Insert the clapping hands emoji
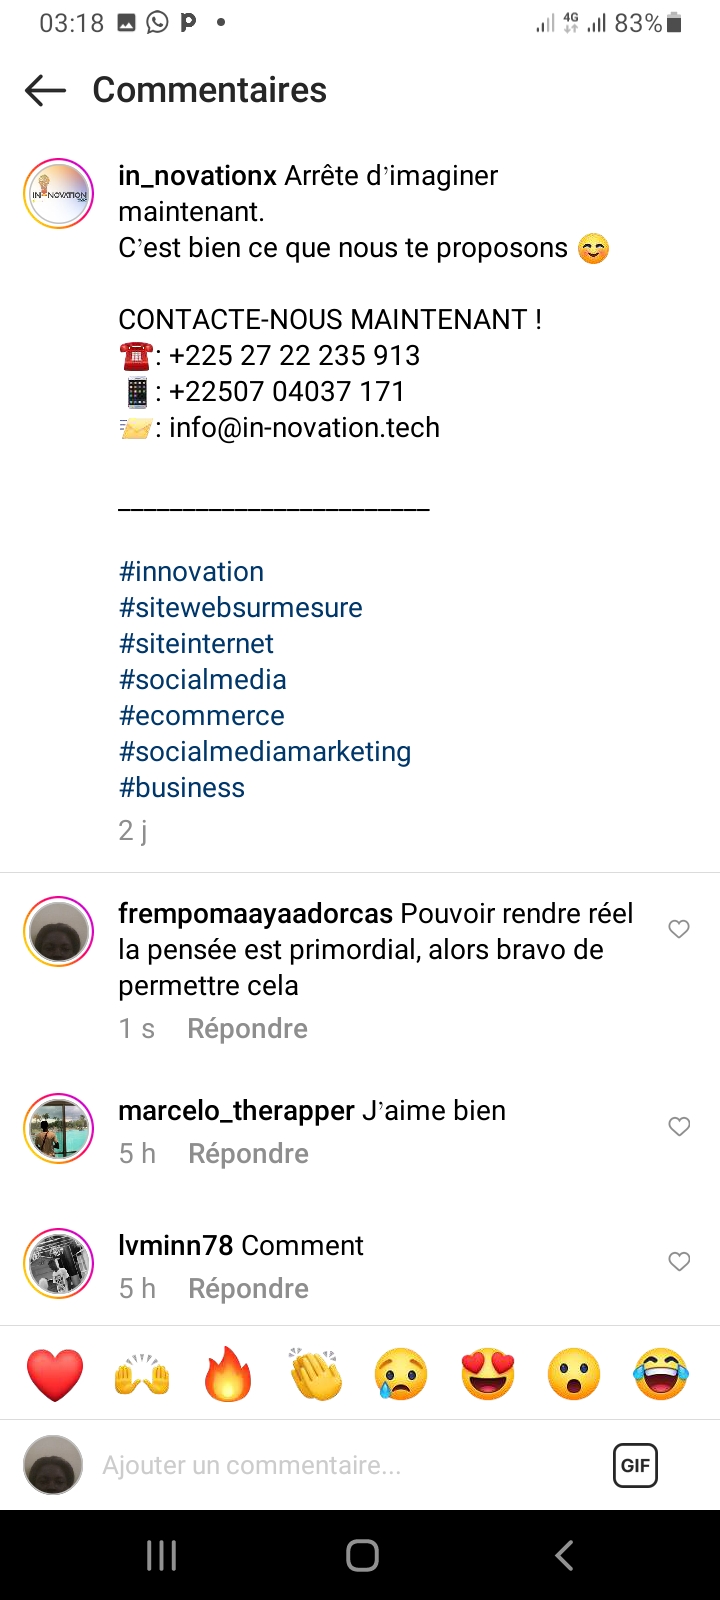720x1600 pixels. click(315, 1374)
